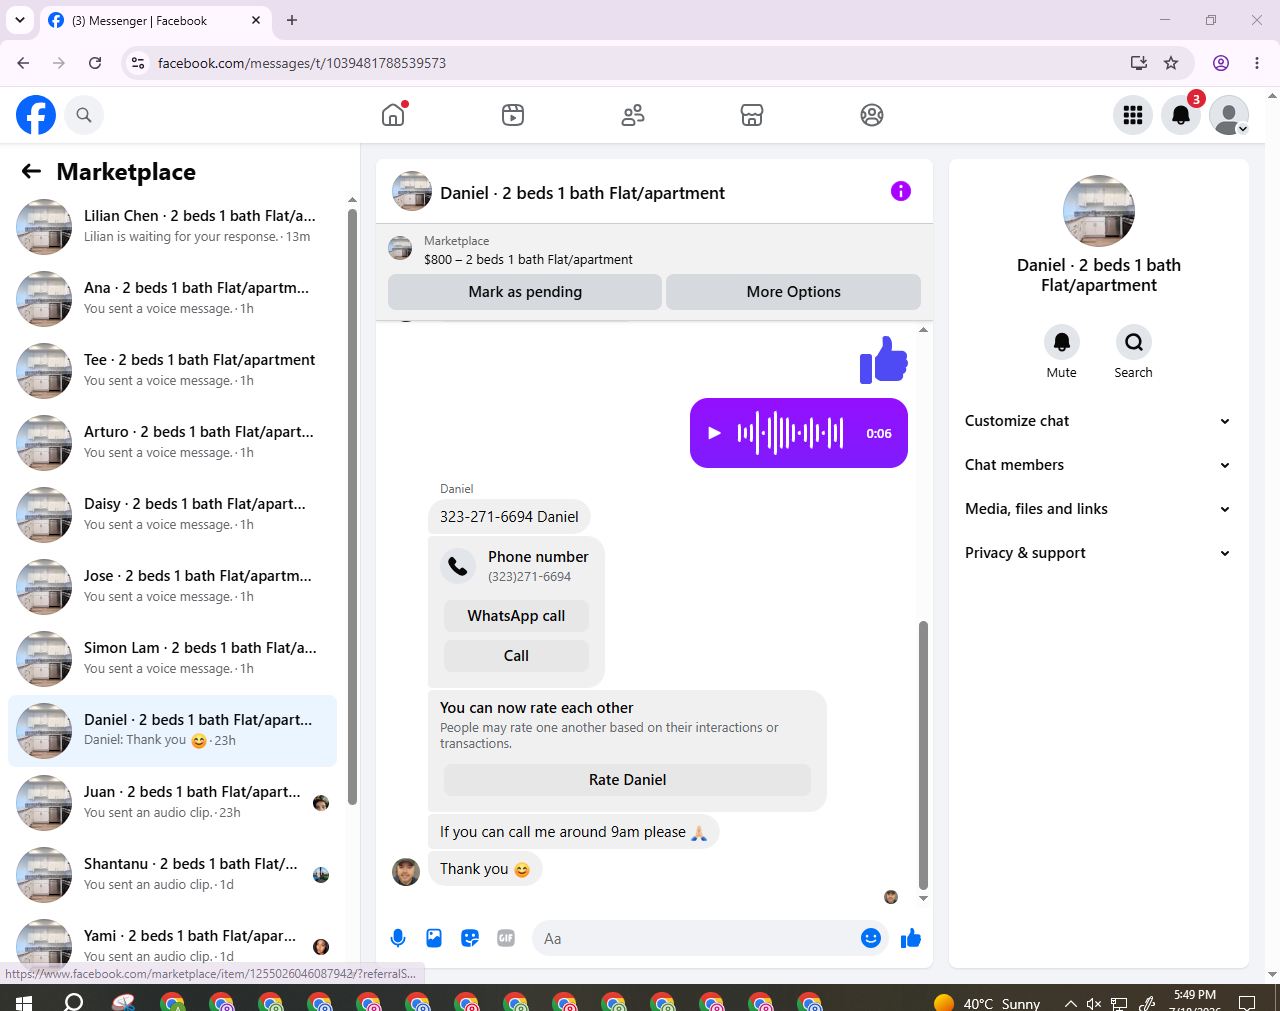Attach a photo or file
1280x1011 pixels.
(x=434, y=938)
